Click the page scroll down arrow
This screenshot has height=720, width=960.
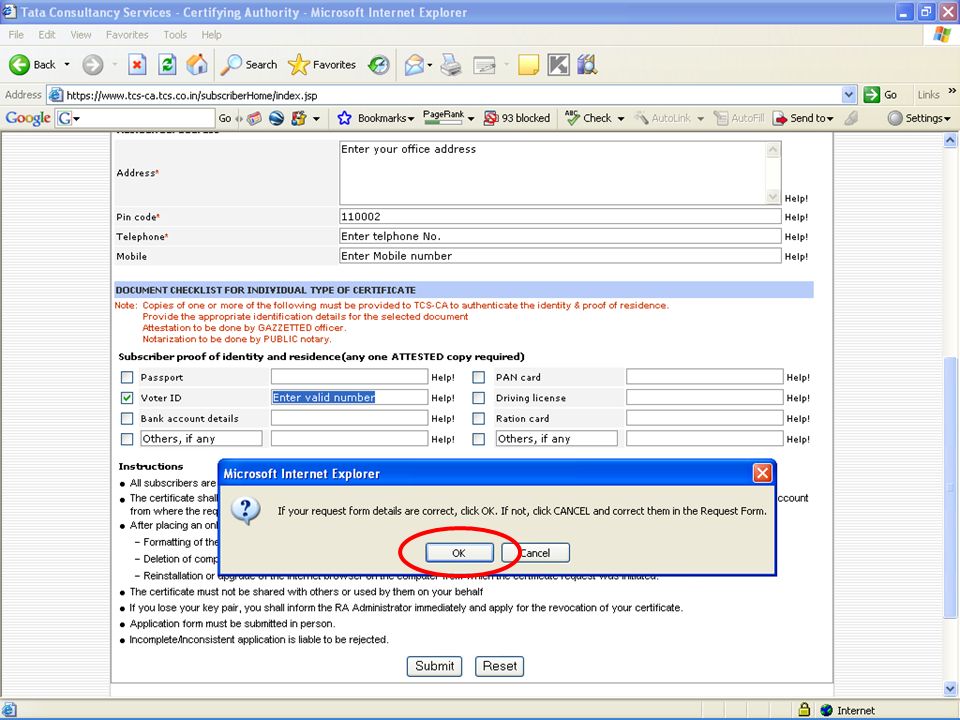pyautogui.click(x=950, y=689)
